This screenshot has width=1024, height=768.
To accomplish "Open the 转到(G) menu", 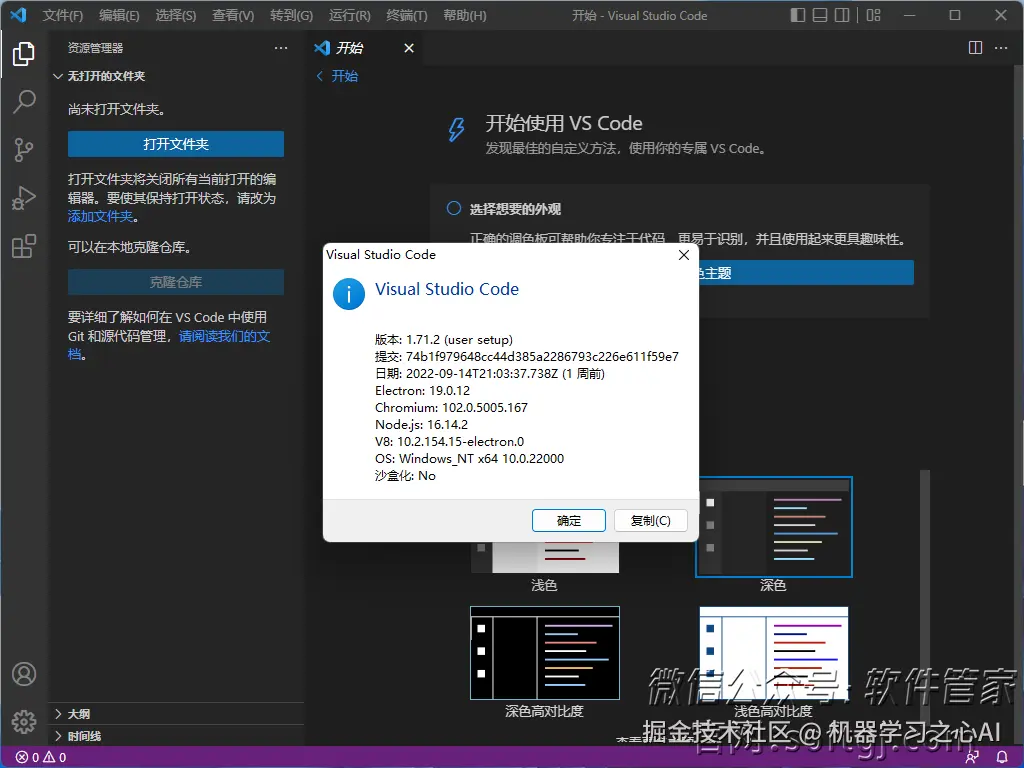I will (291, 15).
